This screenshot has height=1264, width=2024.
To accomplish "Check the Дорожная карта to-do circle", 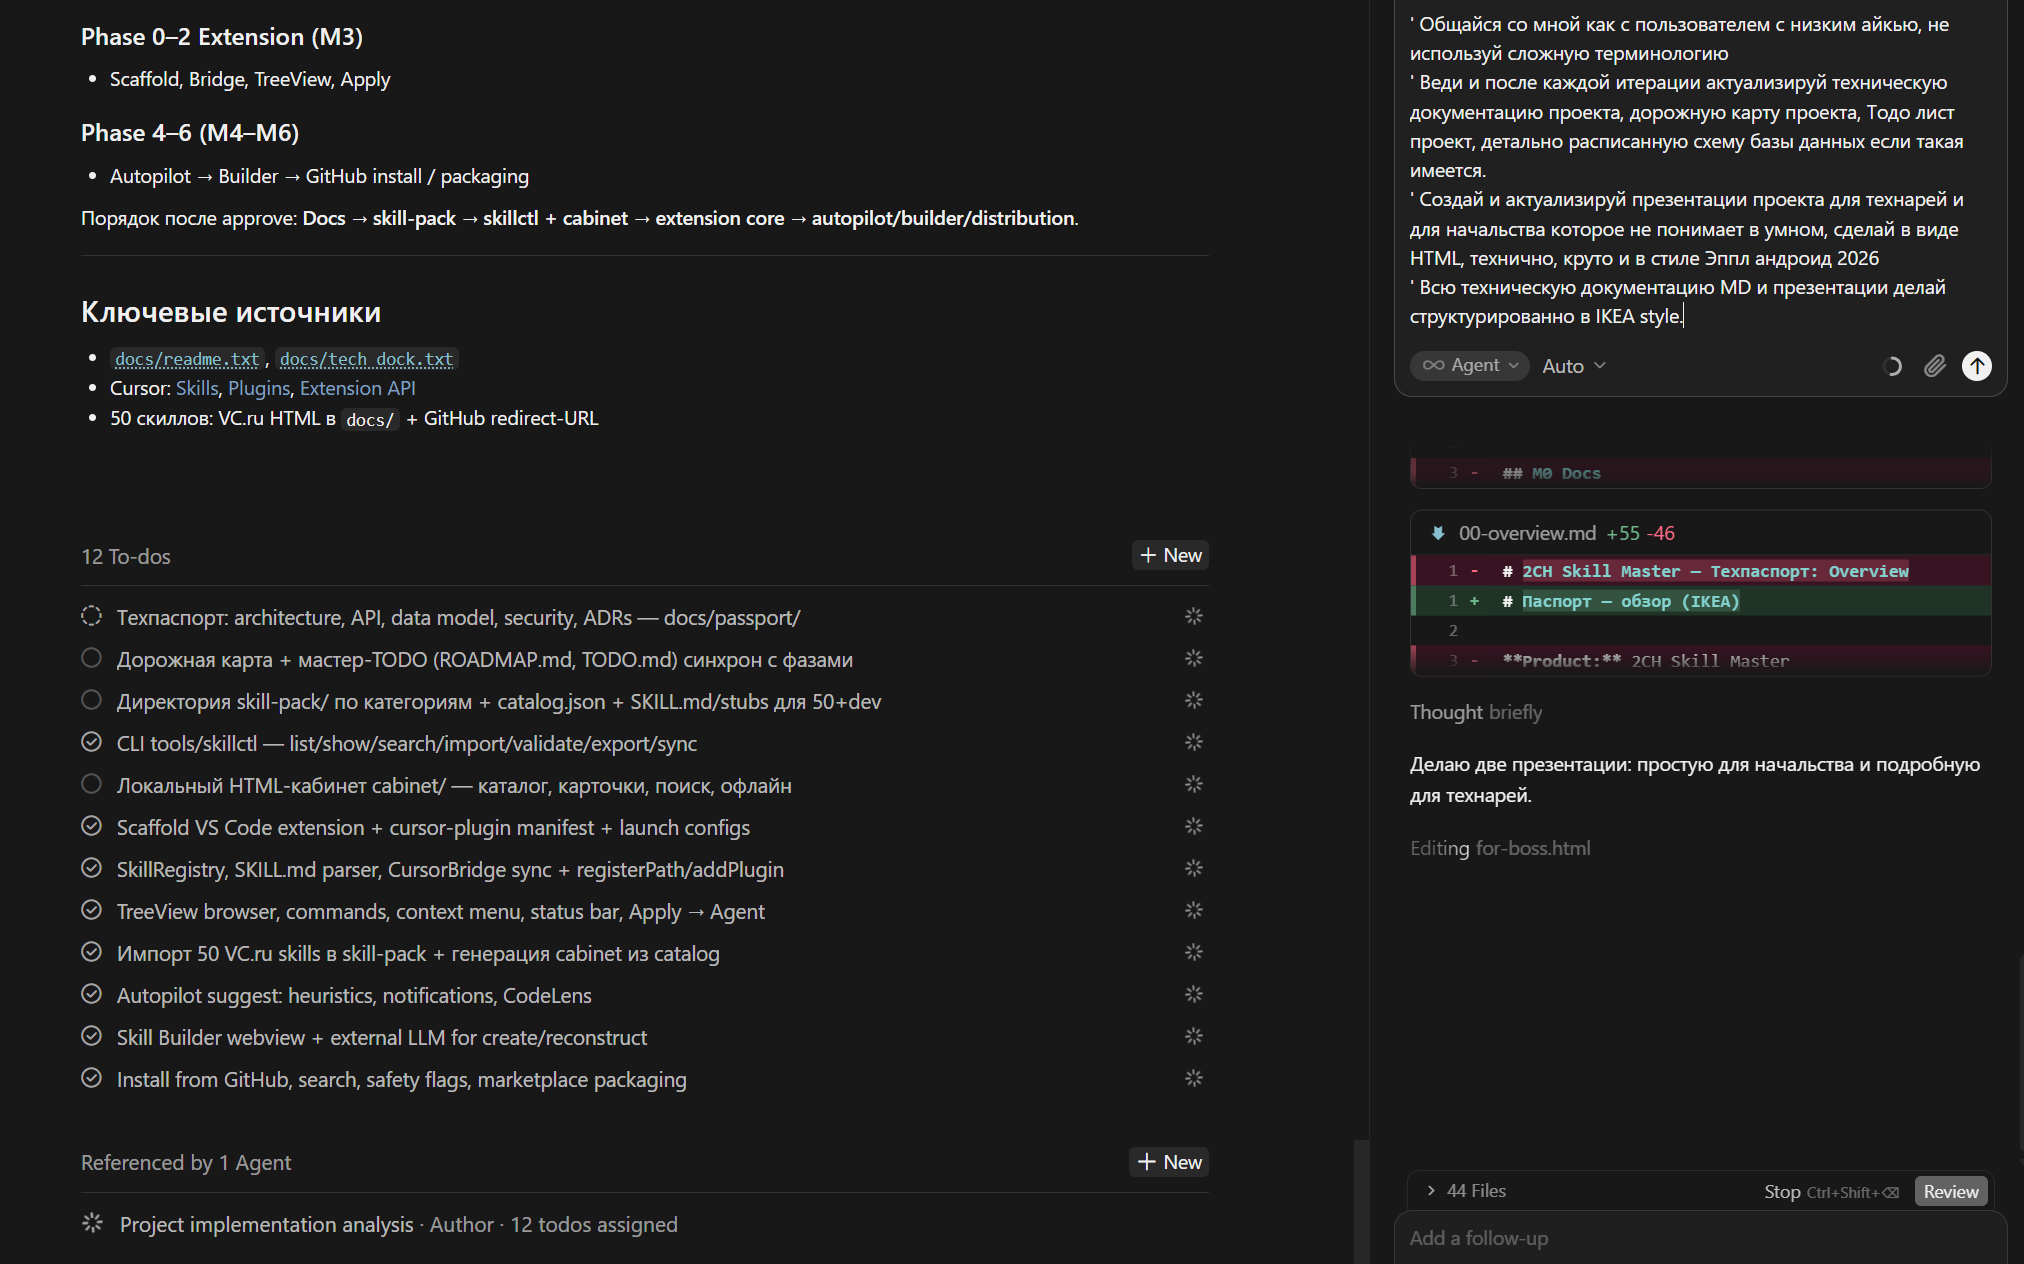I will [x=91, y=658].
